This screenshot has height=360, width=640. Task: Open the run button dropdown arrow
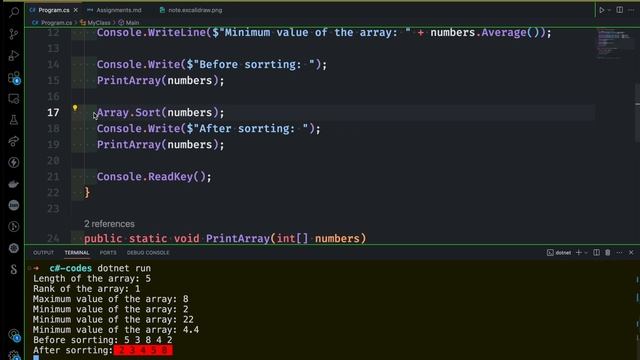click(609, 10)
